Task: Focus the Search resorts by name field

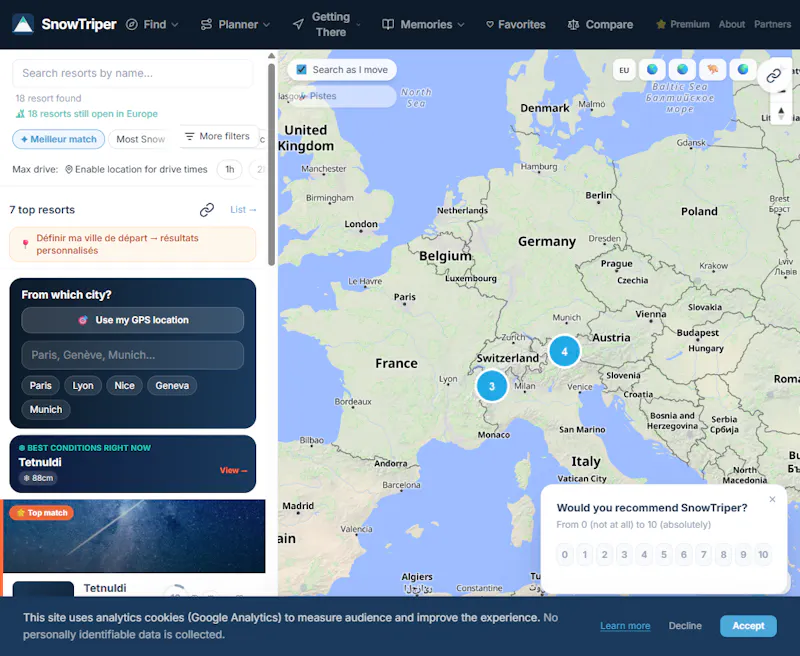Action: [133, 73]
